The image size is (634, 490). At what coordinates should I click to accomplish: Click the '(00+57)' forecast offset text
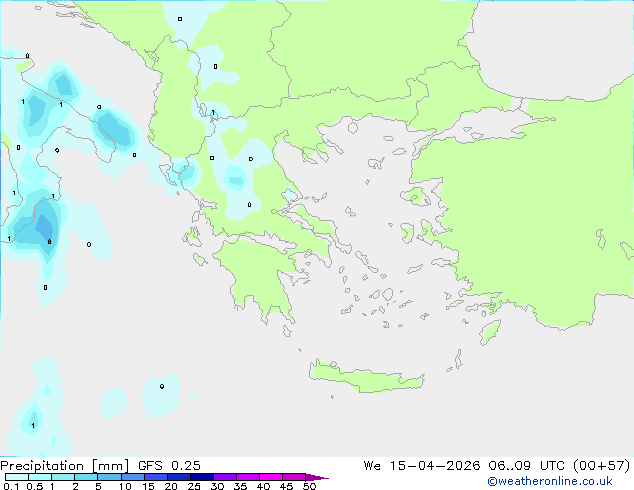pos(602,466)
